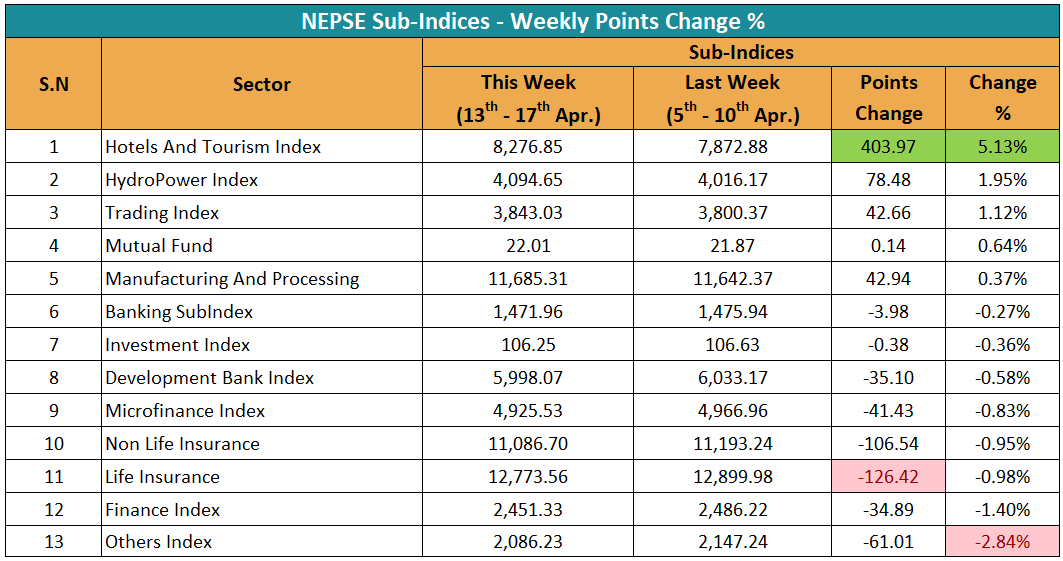Click the S.N column header
The height and width of the screenshot is (561, 1063).
[54, 85]
